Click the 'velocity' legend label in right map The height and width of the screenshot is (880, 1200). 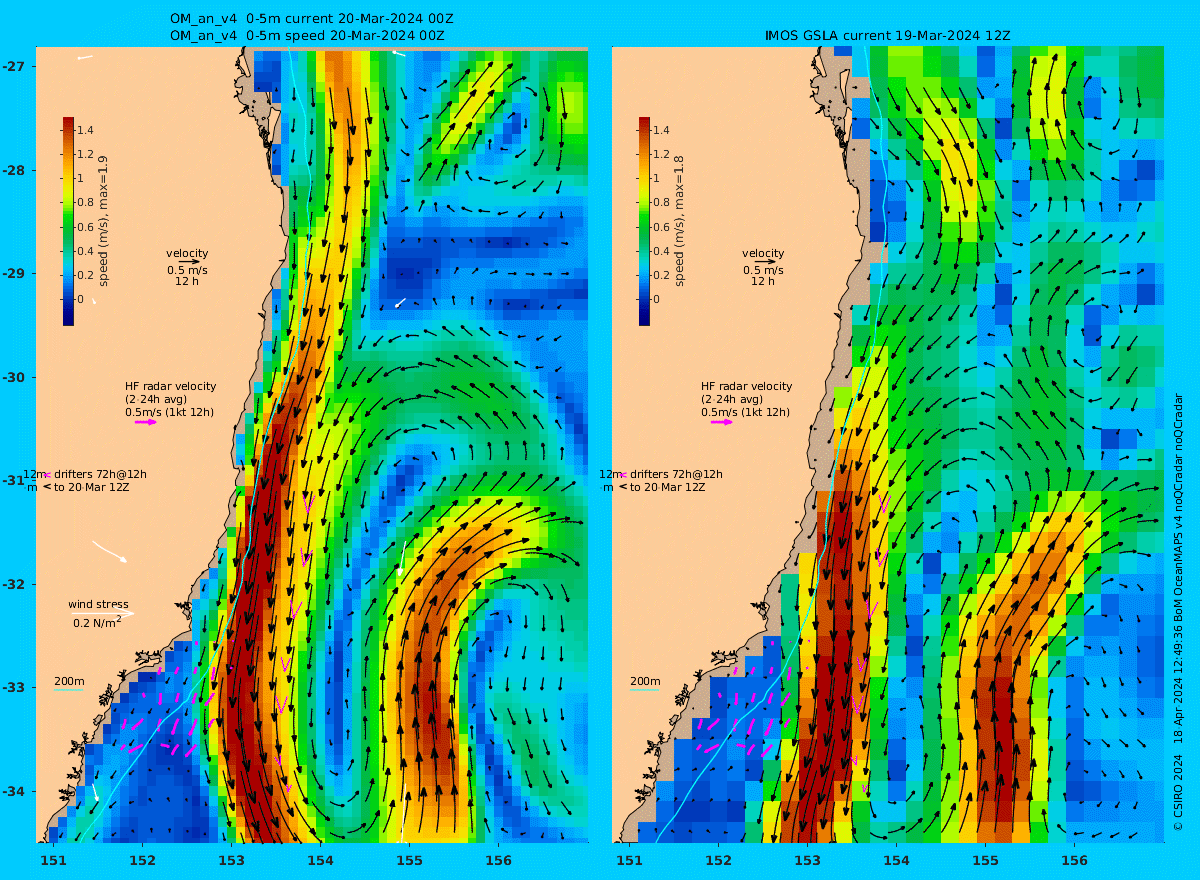[763, 253]
